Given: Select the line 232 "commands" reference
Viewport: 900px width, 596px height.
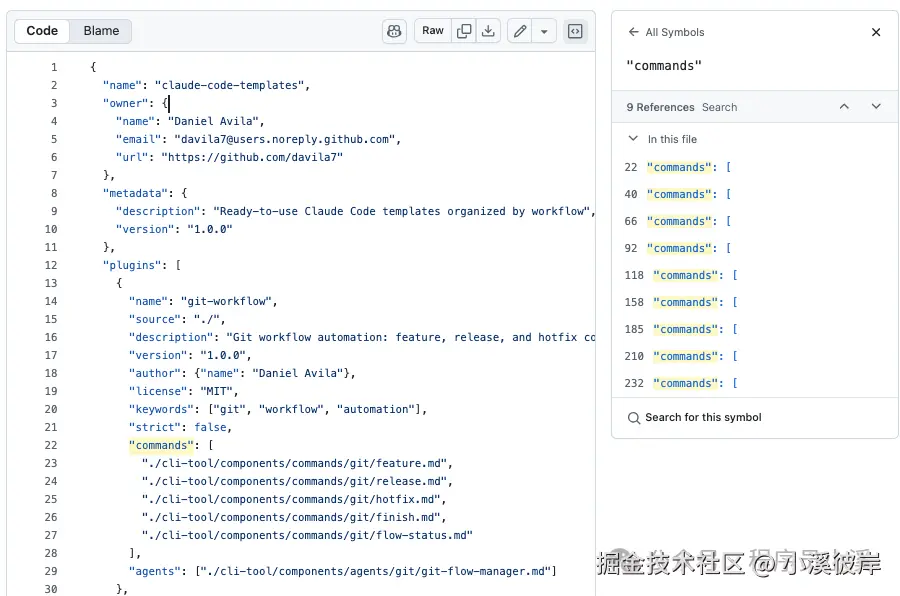Looking at the screenshot, I should click(685, 383).
